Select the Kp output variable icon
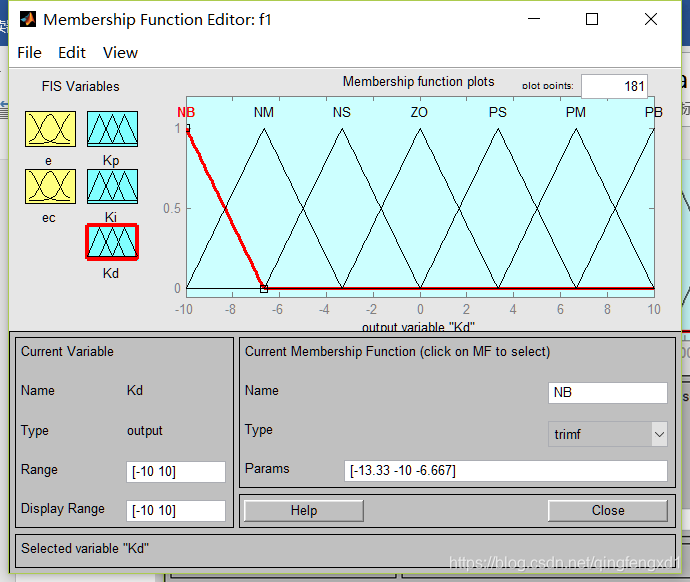The width and height of the screenshot is (690, 582). [x=112, y=129]
